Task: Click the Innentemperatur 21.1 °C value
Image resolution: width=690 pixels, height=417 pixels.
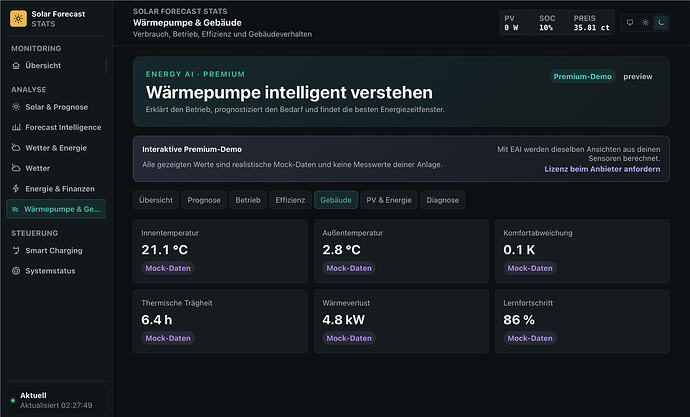Action: (x=165, y=250)
